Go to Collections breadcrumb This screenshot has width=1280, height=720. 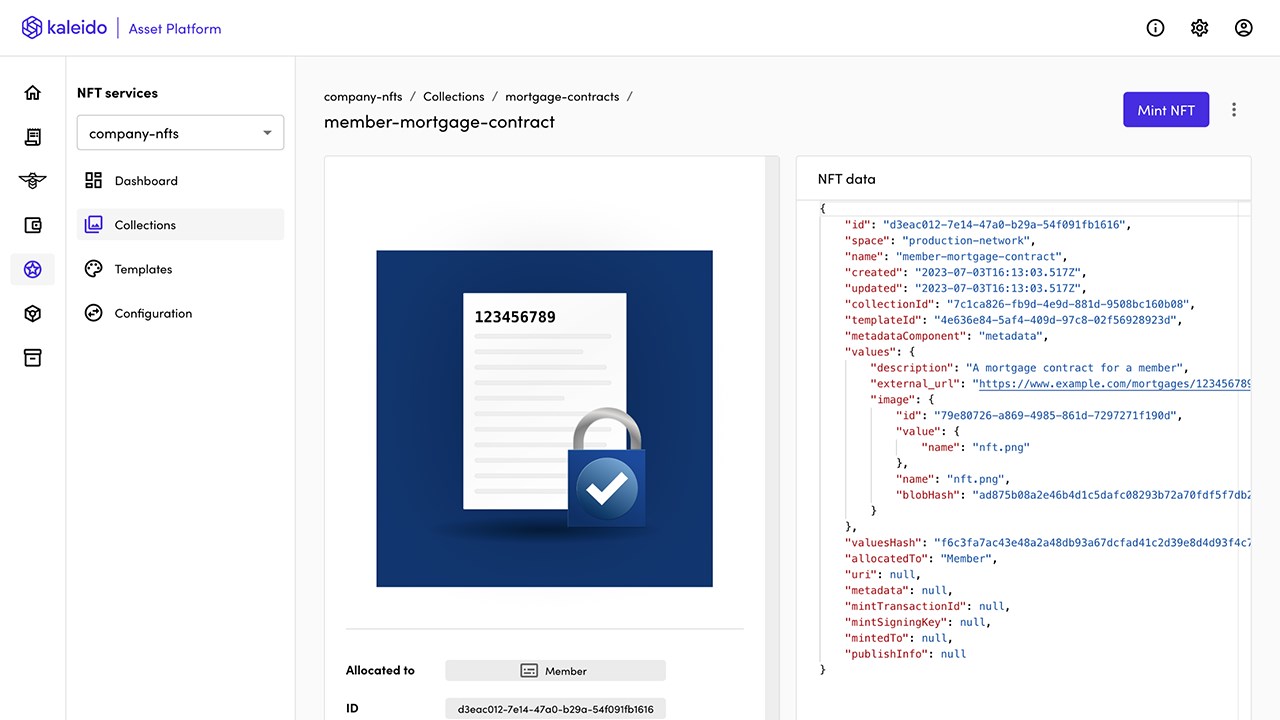click(x=453, y=97)
